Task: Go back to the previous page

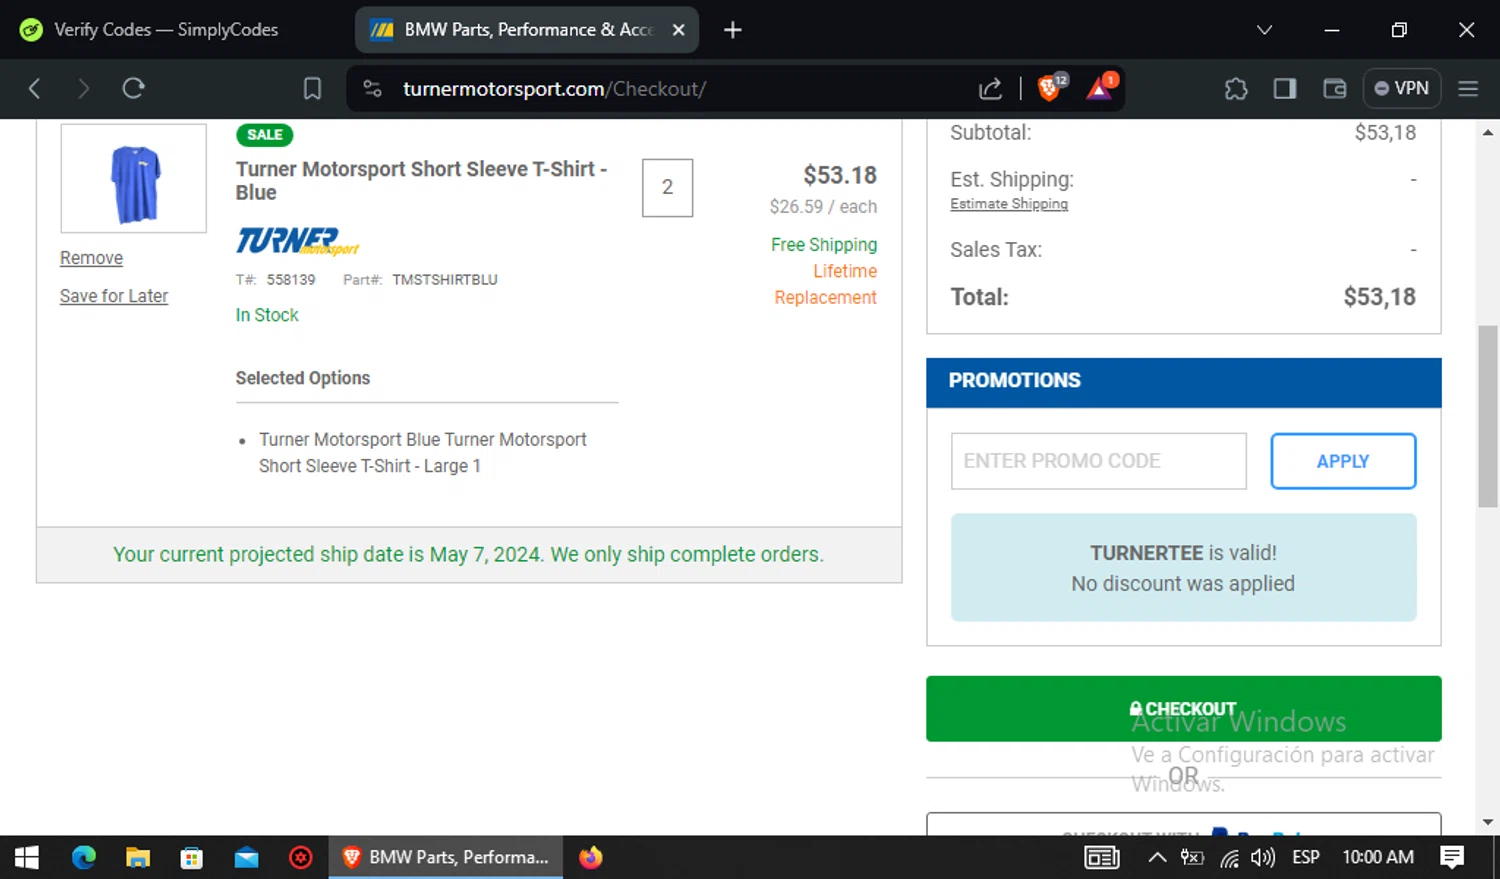Action: 34,89
